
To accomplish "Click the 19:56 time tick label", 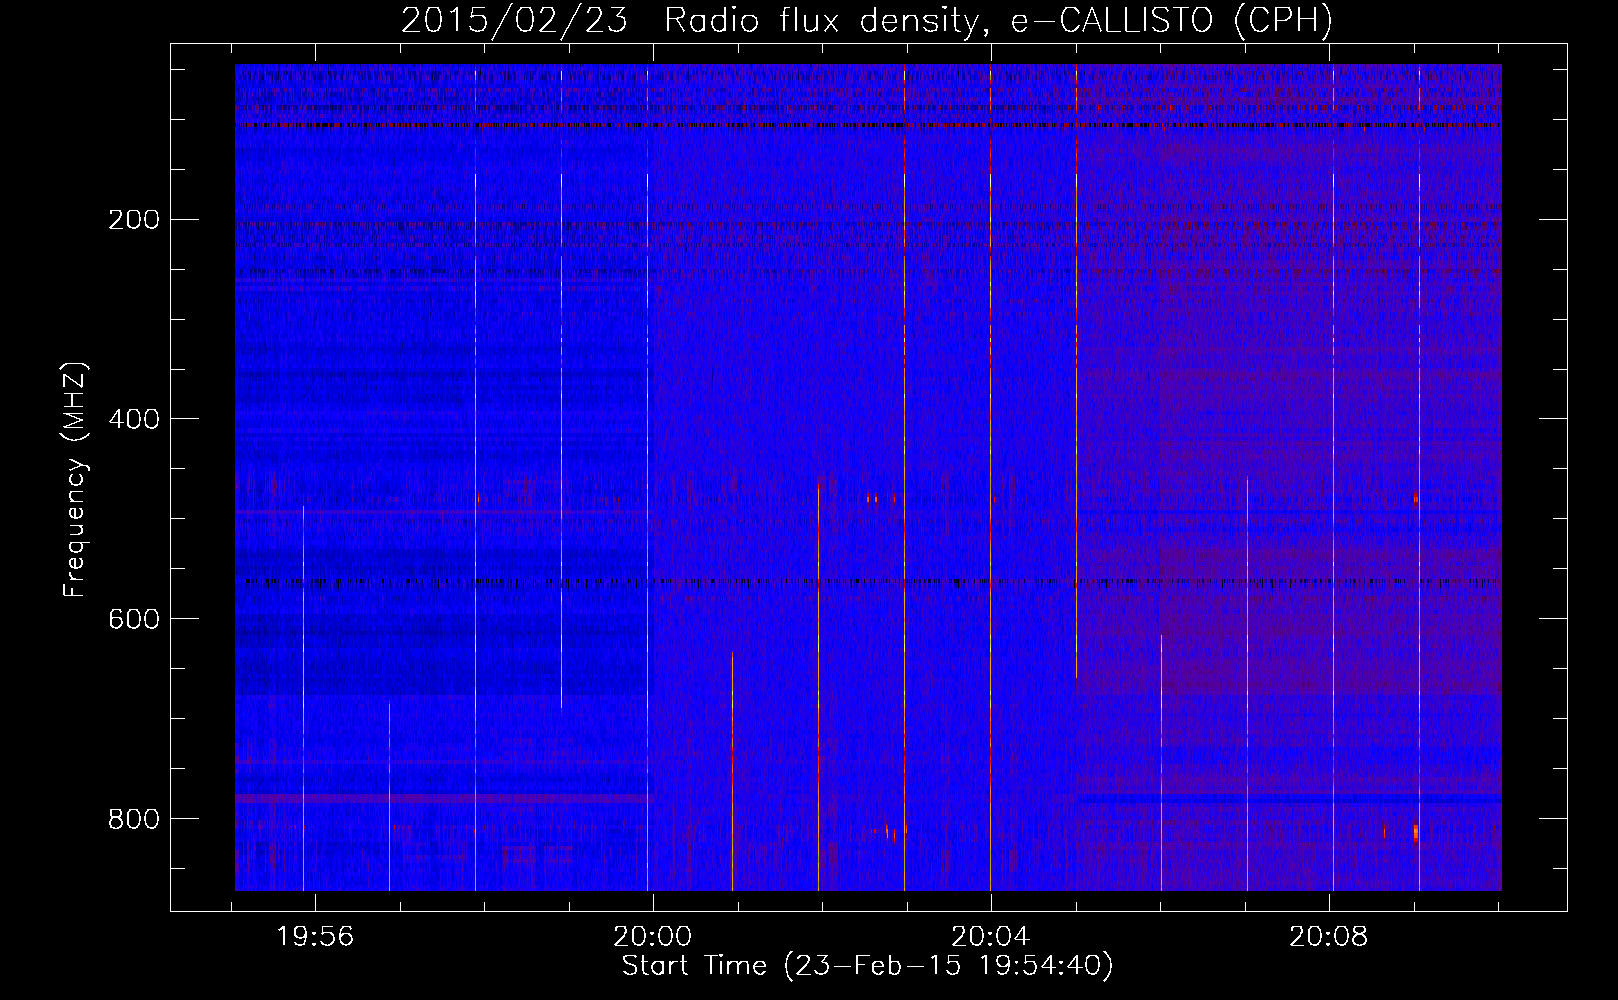I will (x=315, y=937).
